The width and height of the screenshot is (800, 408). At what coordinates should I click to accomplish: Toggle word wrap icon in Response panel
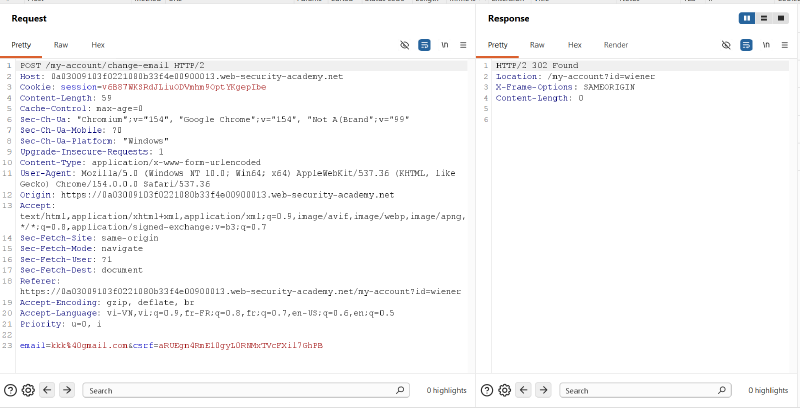pyautogui.click(x=746, y=45)
